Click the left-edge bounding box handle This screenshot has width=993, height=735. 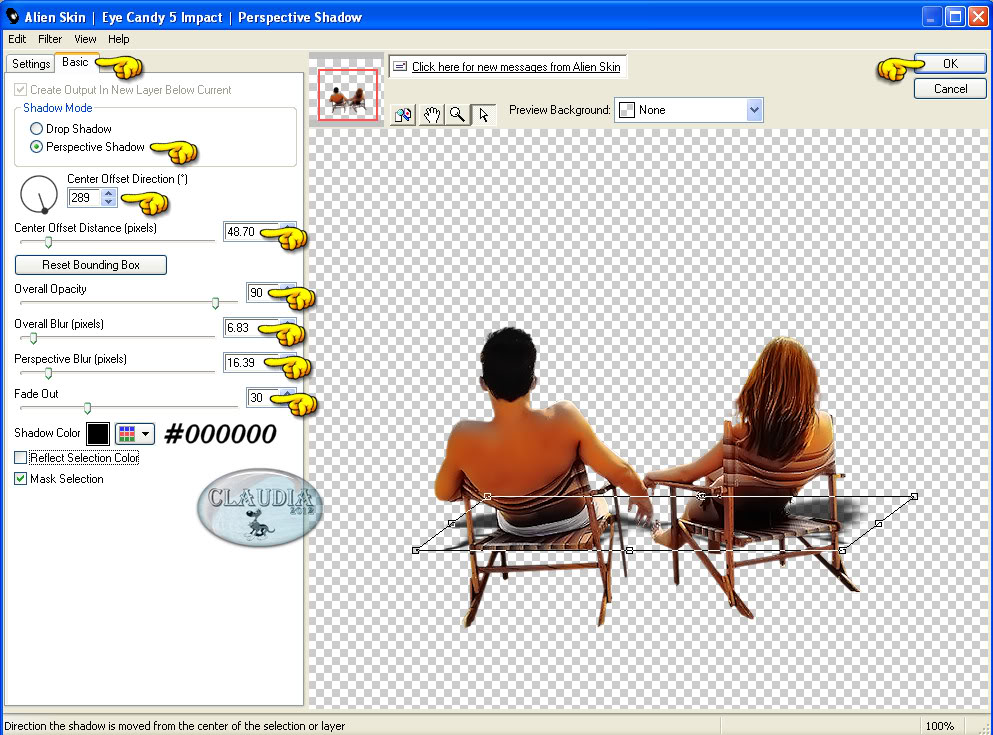coord(452,524)
